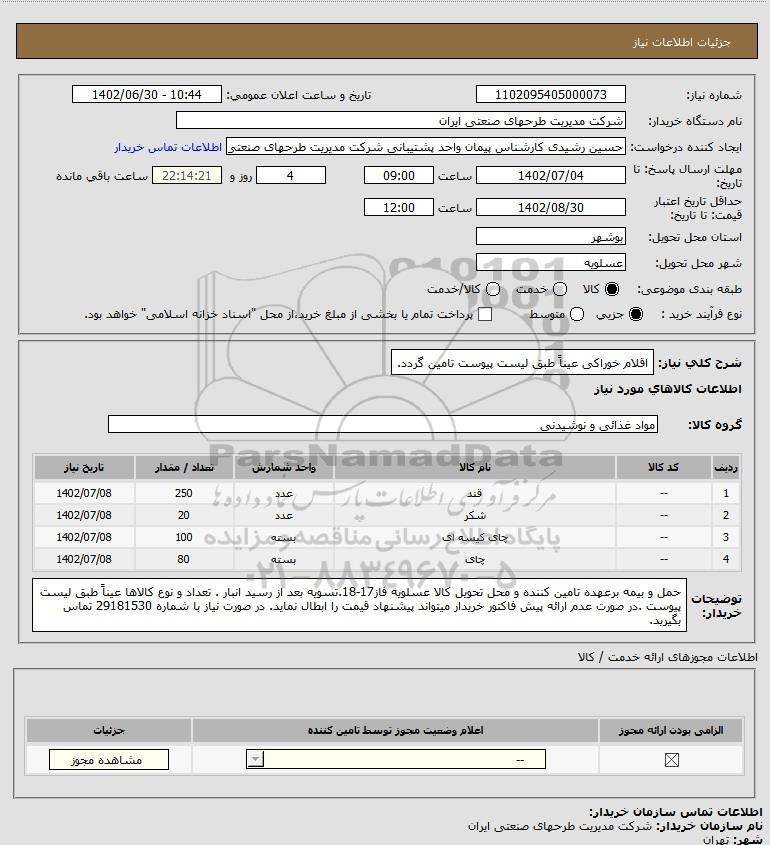Screen dimensions: 770x845
Task: Click the remaining time field 22:14:21
Action: pos(186,175)
